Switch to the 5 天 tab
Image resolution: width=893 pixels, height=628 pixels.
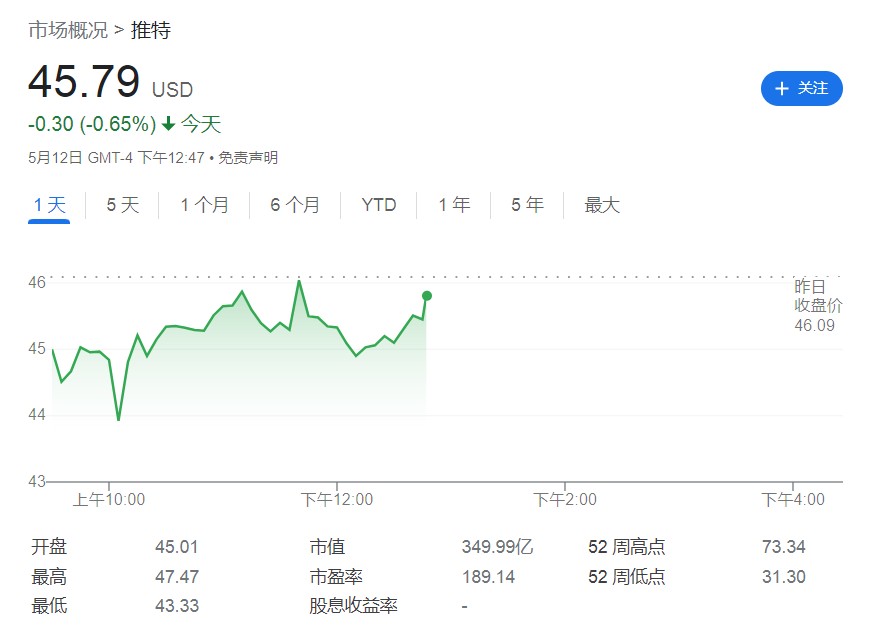pos(123,205)
